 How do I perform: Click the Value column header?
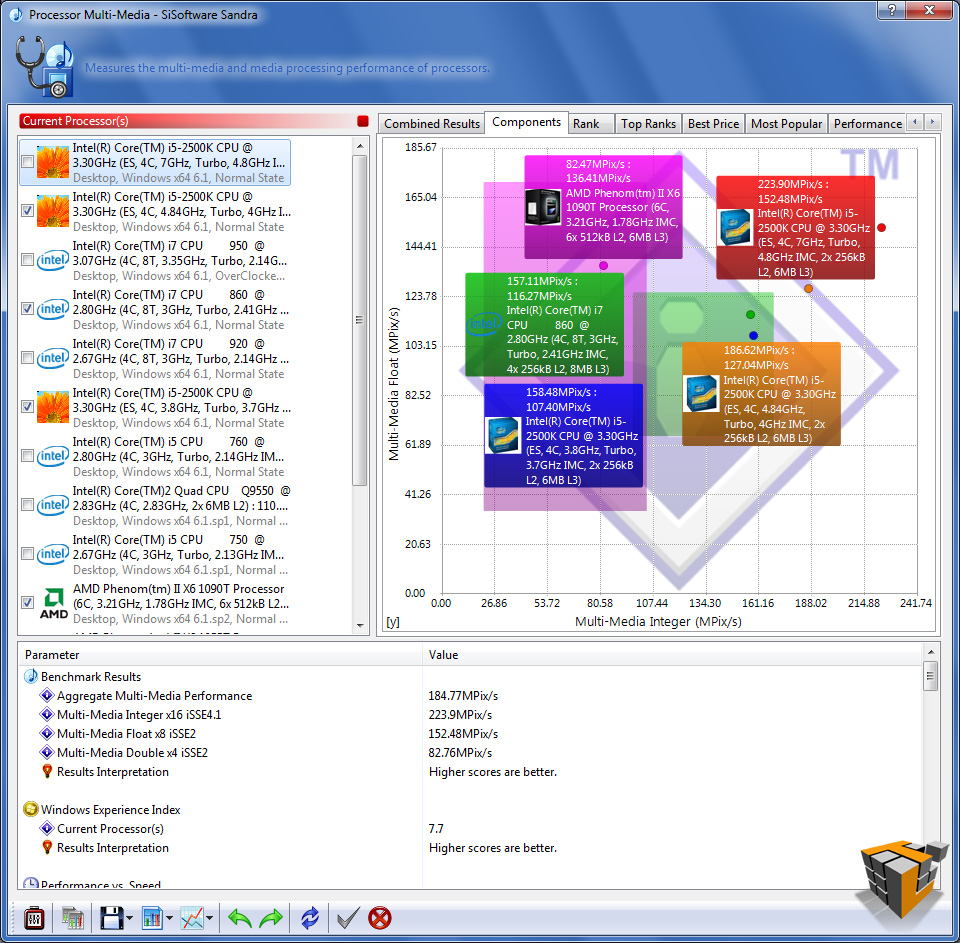672,655
